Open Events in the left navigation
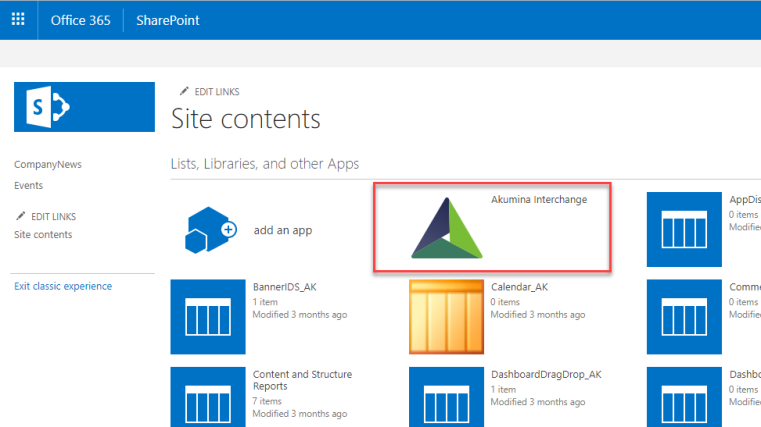Image resolution: width=761 pixels, height=427 pixels. coord(28,185)
